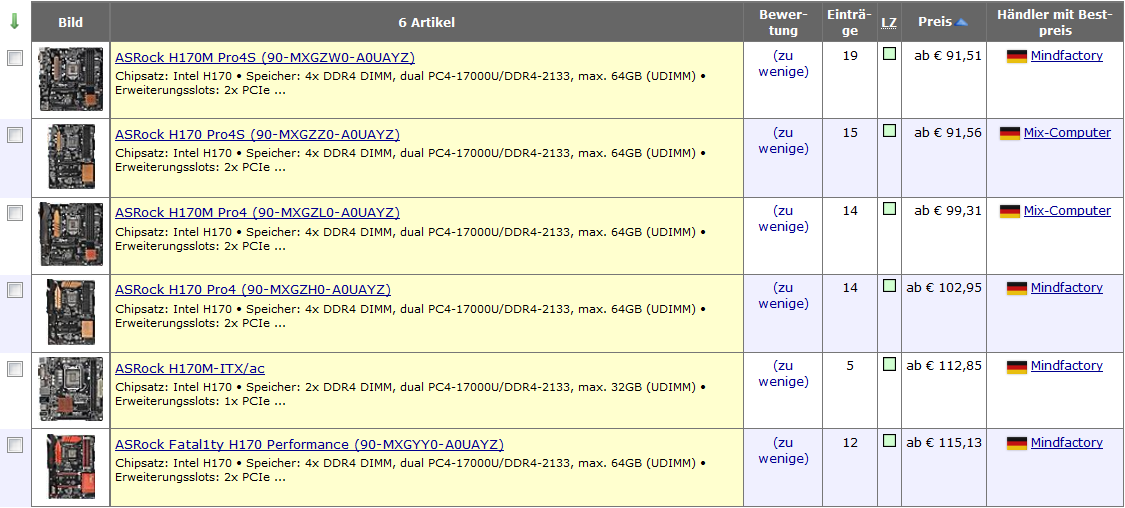Click the Bild column header

(70, 22)
